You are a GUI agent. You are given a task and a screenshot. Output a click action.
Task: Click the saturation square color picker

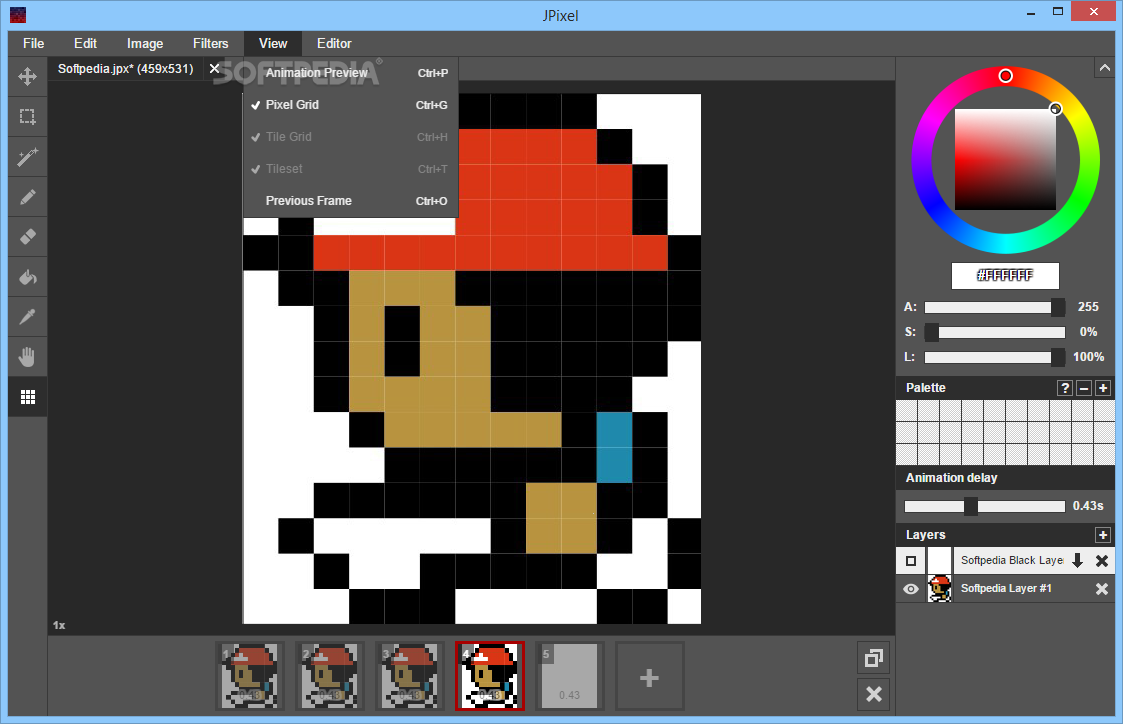pos(1006,160)
